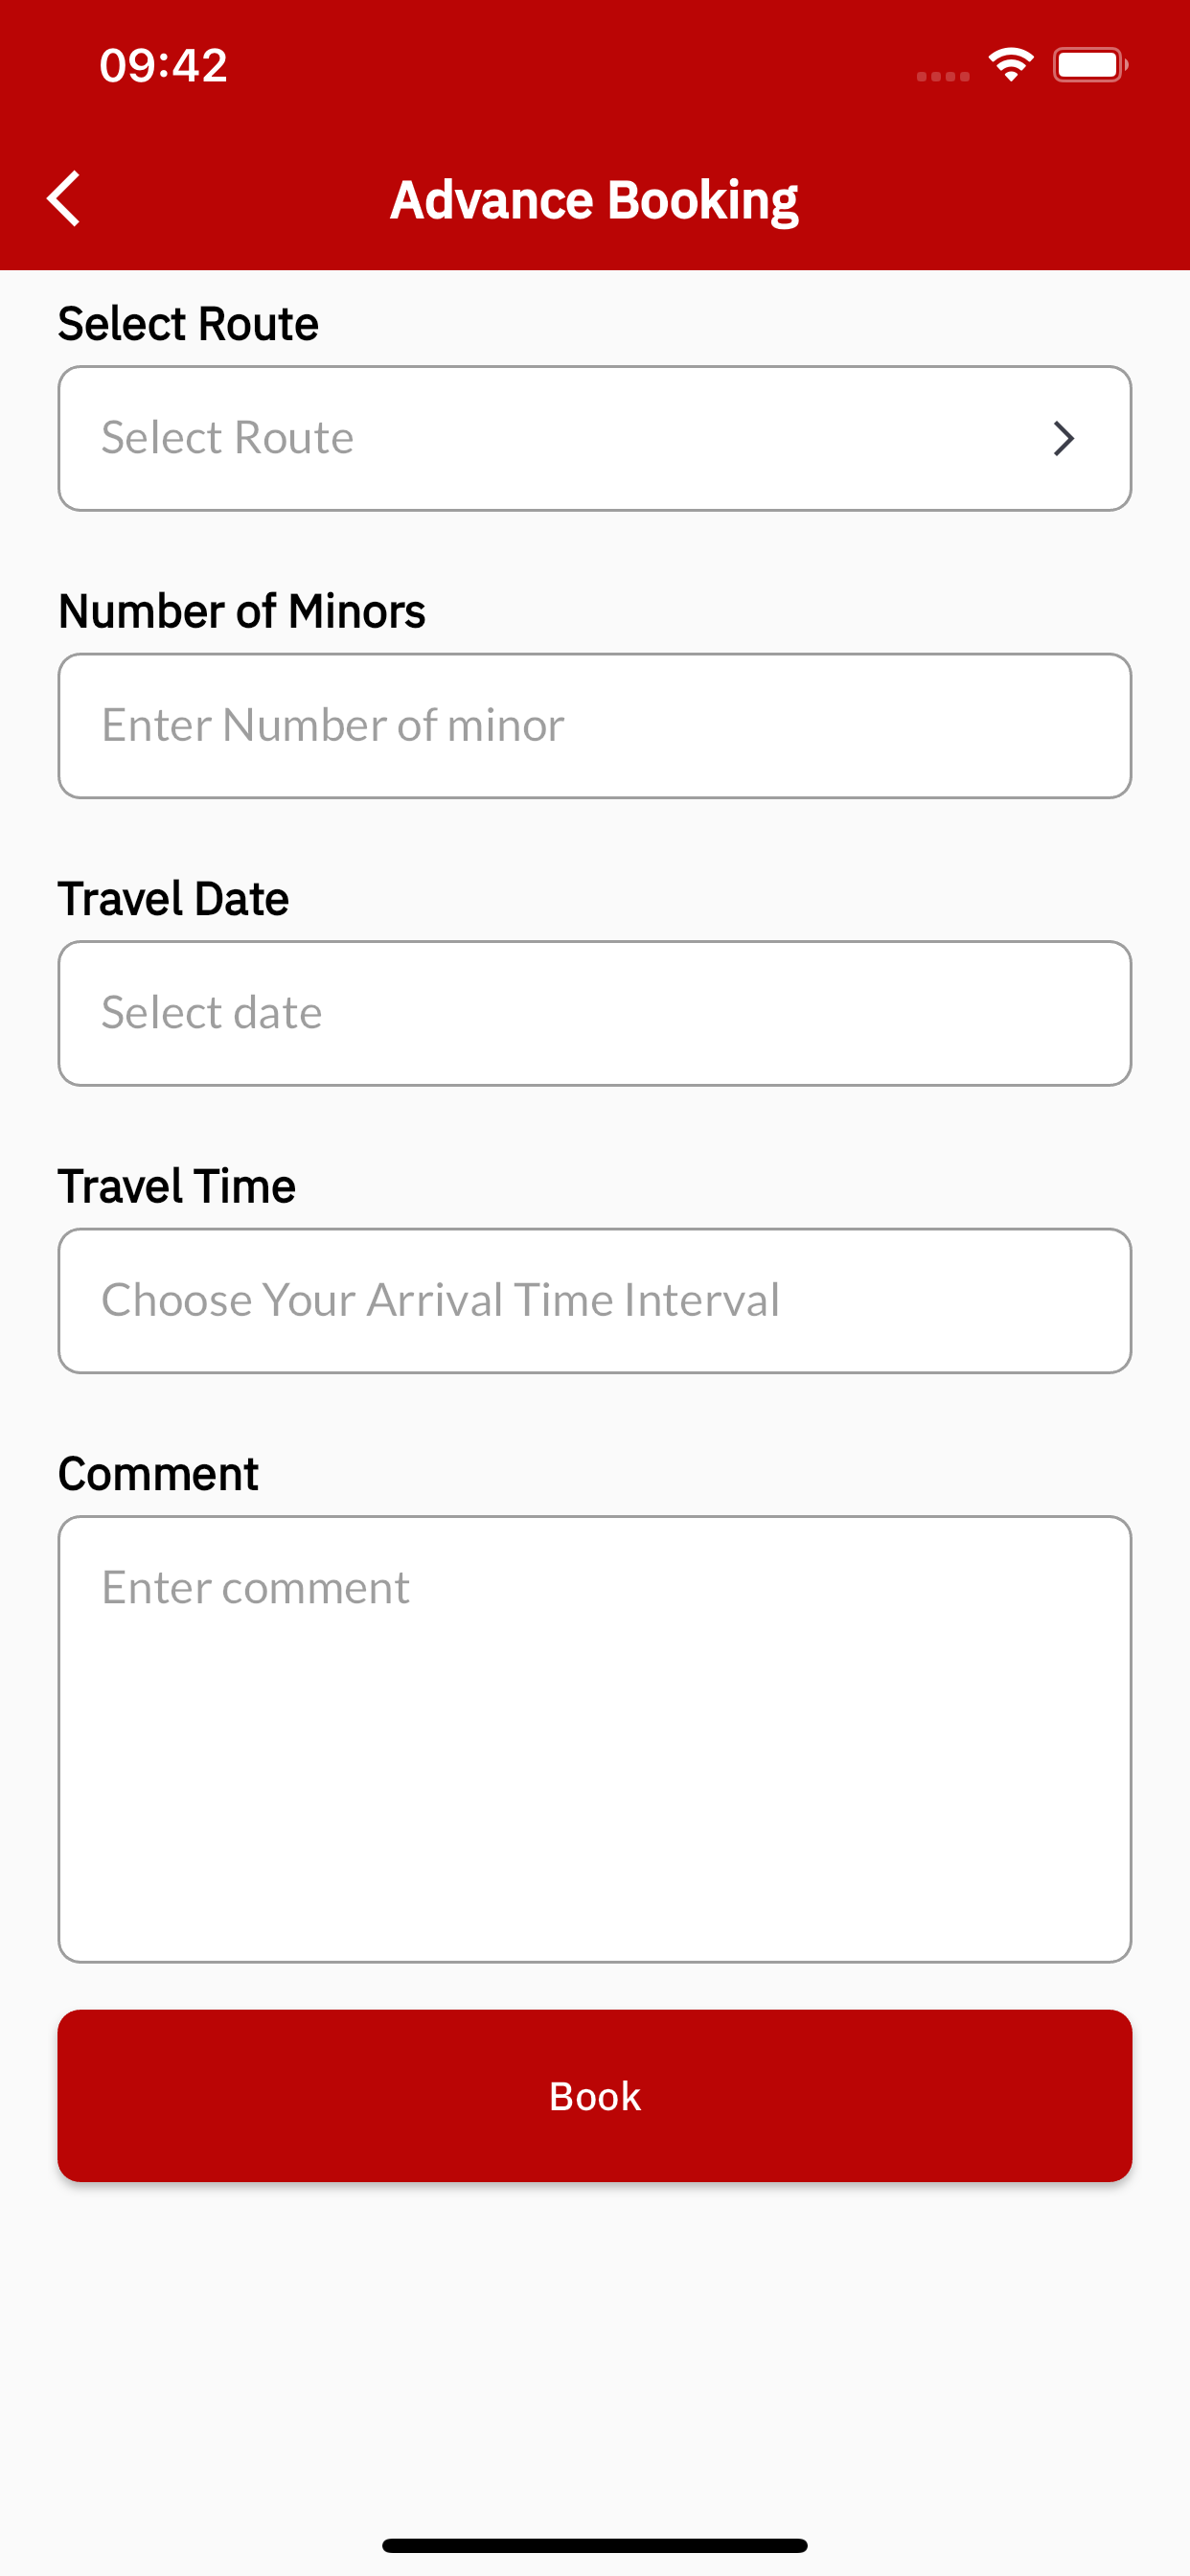Tap the Select Route section label
Image resolution: width=1190 pixels, height=2576 pixels.
coord(188,324)
